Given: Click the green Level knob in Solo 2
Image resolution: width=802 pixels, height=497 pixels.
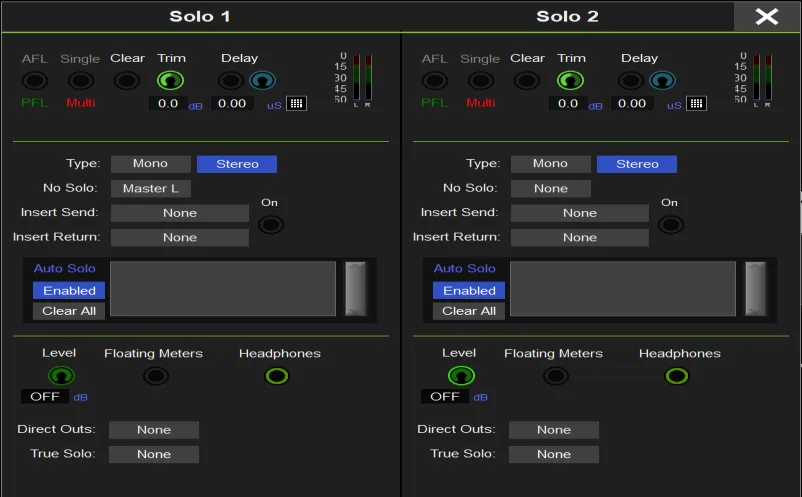Looking at the screenshot, I should click(461, 376).
